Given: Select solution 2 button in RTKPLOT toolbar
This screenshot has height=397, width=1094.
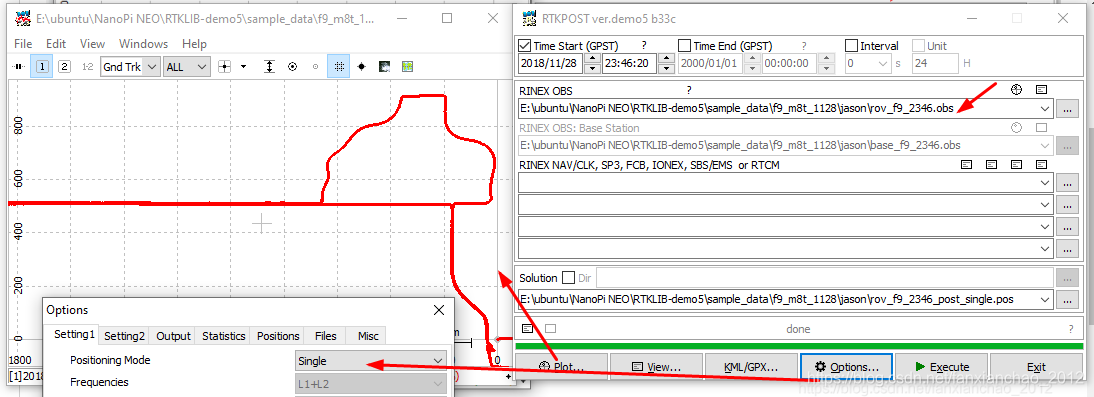Looking at the screenshot, I should (64, 67).
